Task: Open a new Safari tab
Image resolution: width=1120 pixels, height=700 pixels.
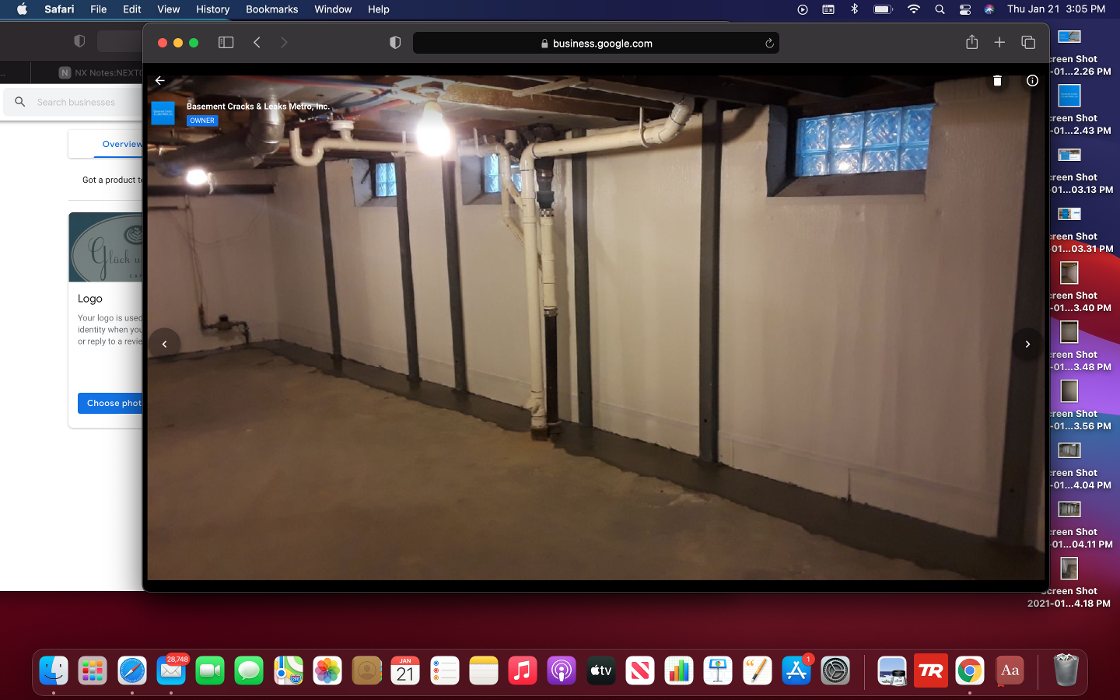Action: [999, 43]
